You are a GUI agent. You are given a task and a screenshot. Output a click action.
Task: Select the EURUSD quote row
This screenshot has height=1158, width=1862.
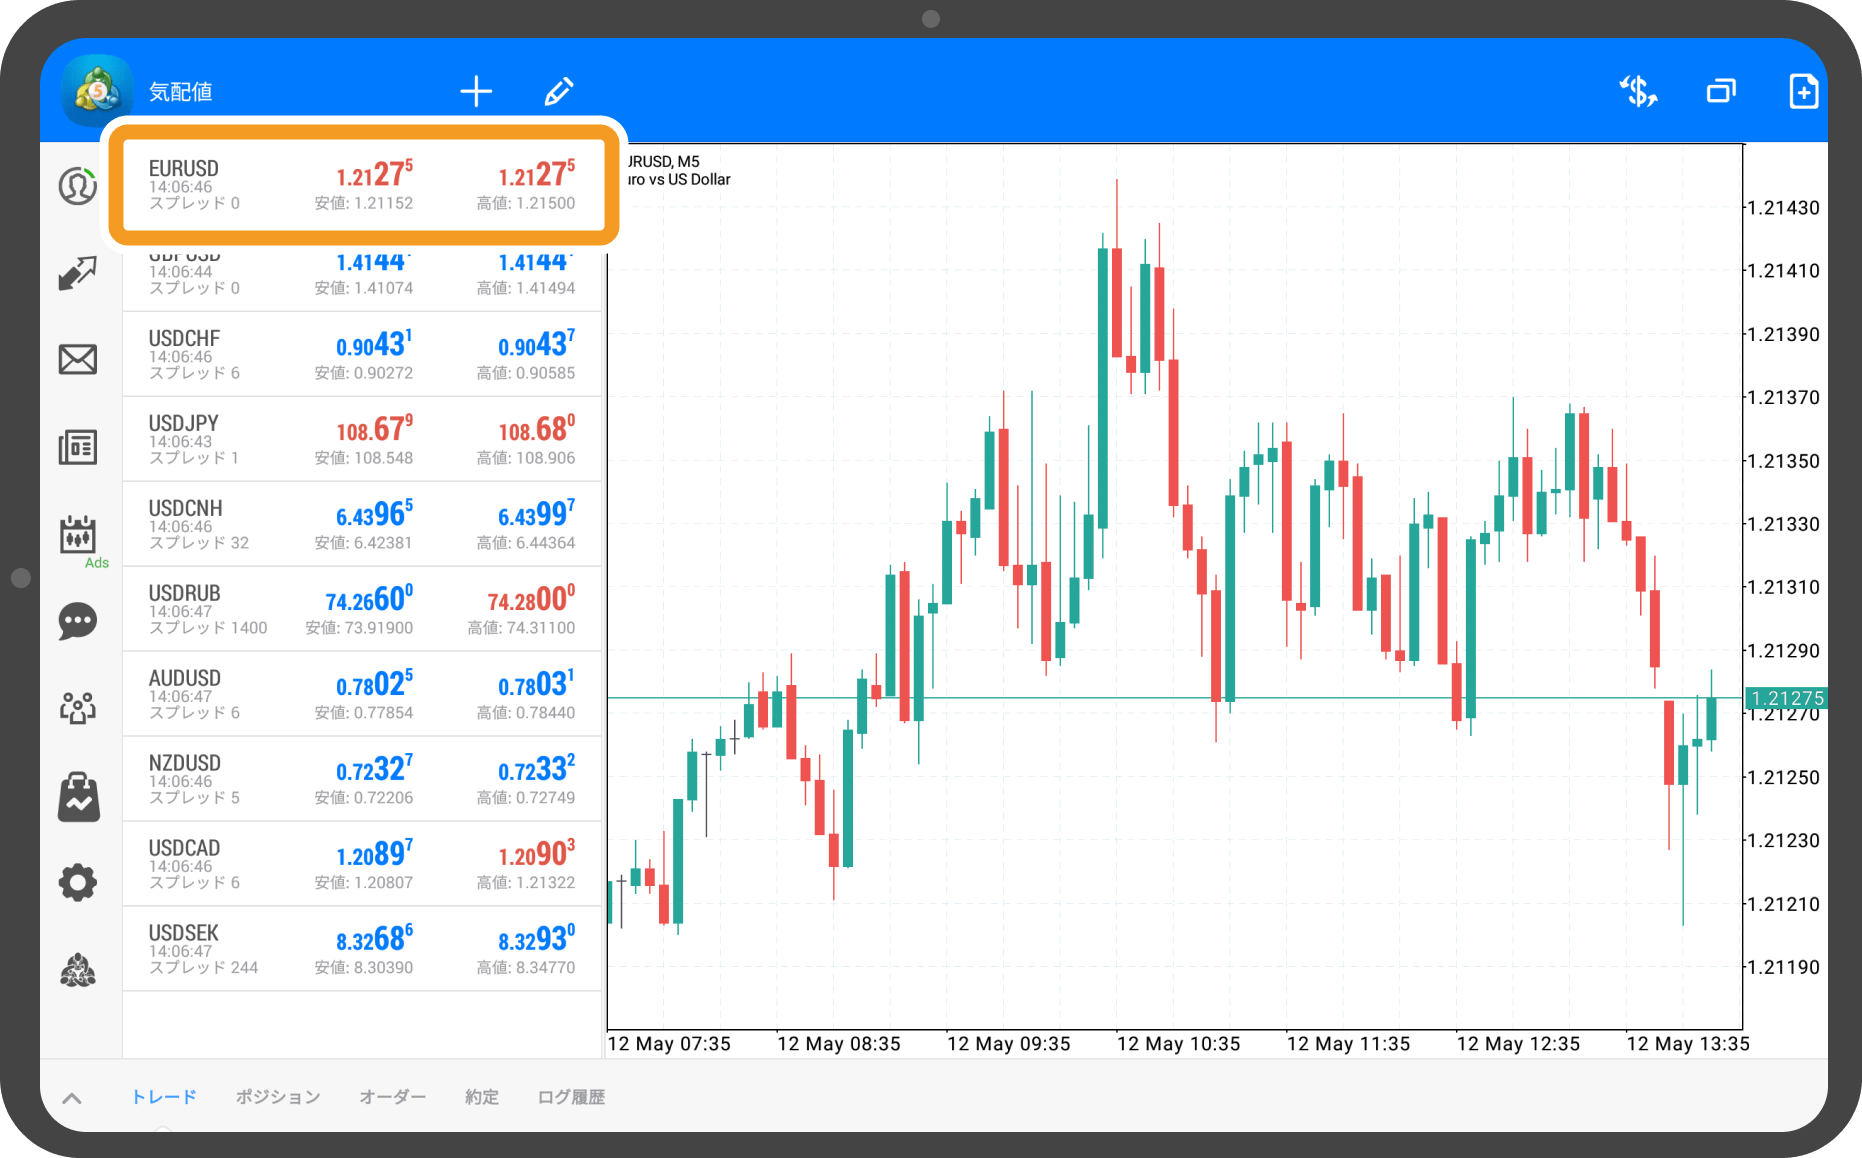click(362, 184)
